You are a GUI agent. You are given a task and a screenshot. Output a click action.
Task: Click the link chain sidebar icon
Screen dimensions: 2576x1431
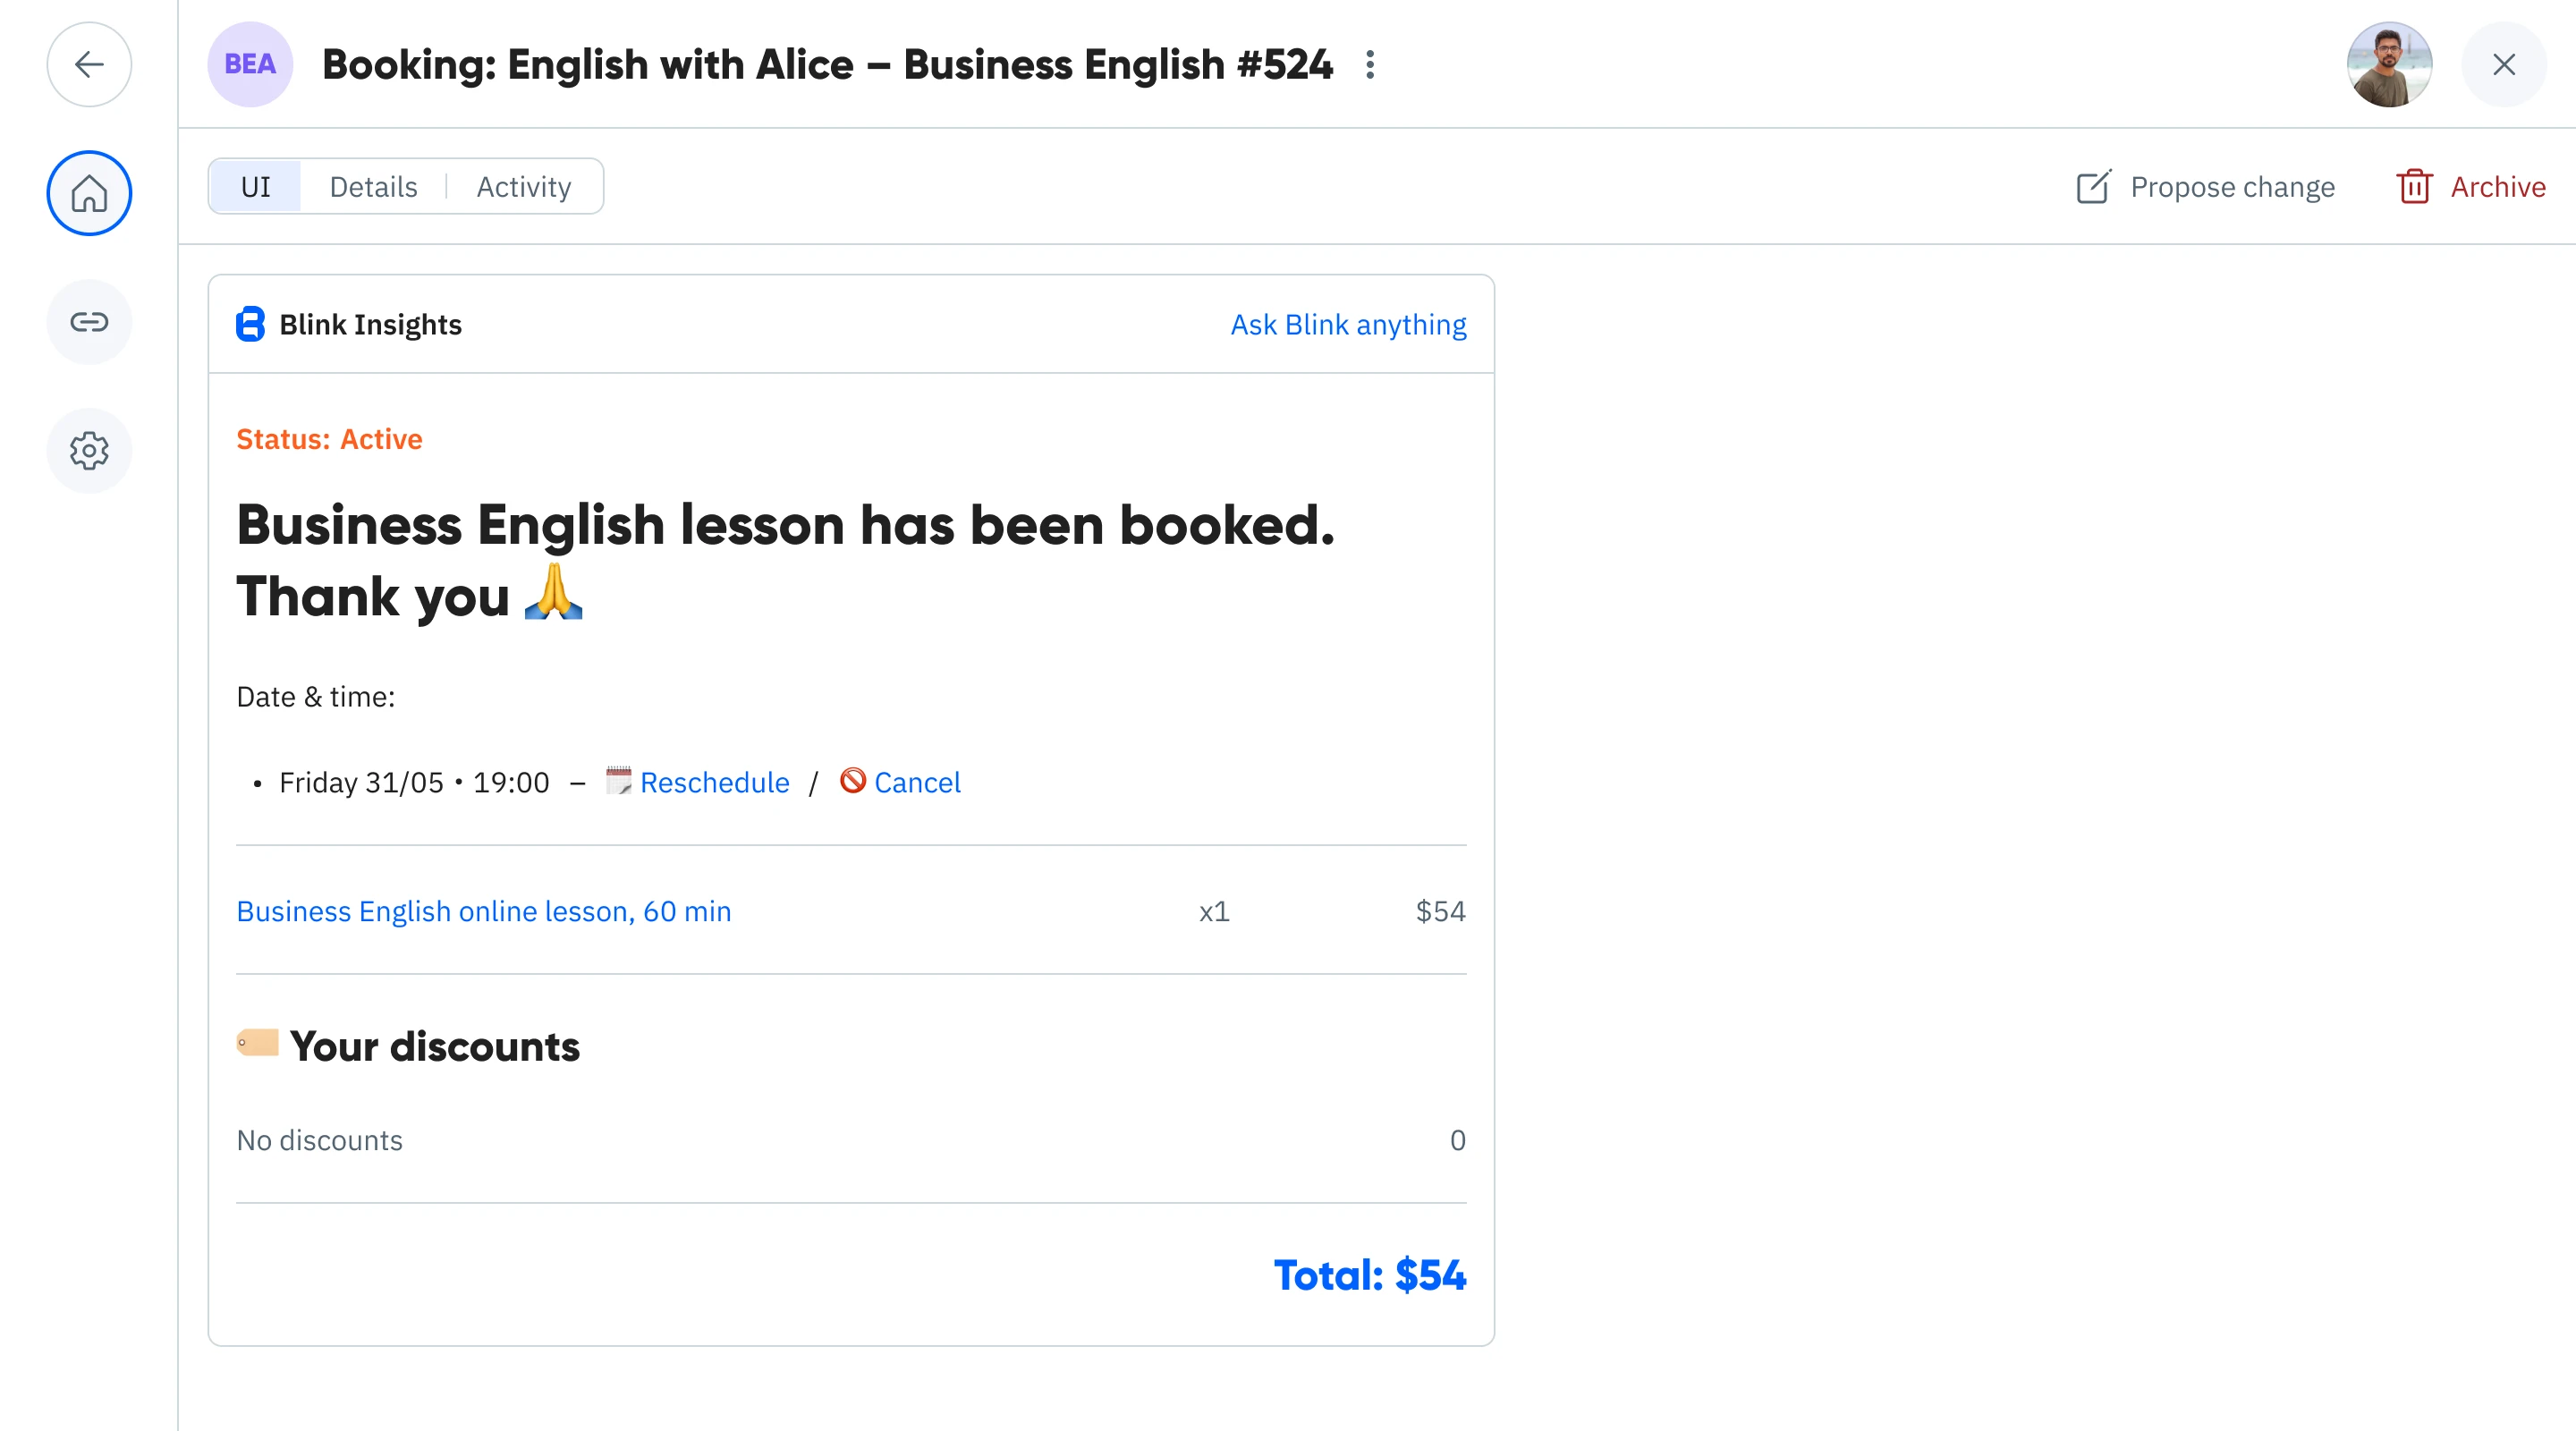tap(89, 322)
